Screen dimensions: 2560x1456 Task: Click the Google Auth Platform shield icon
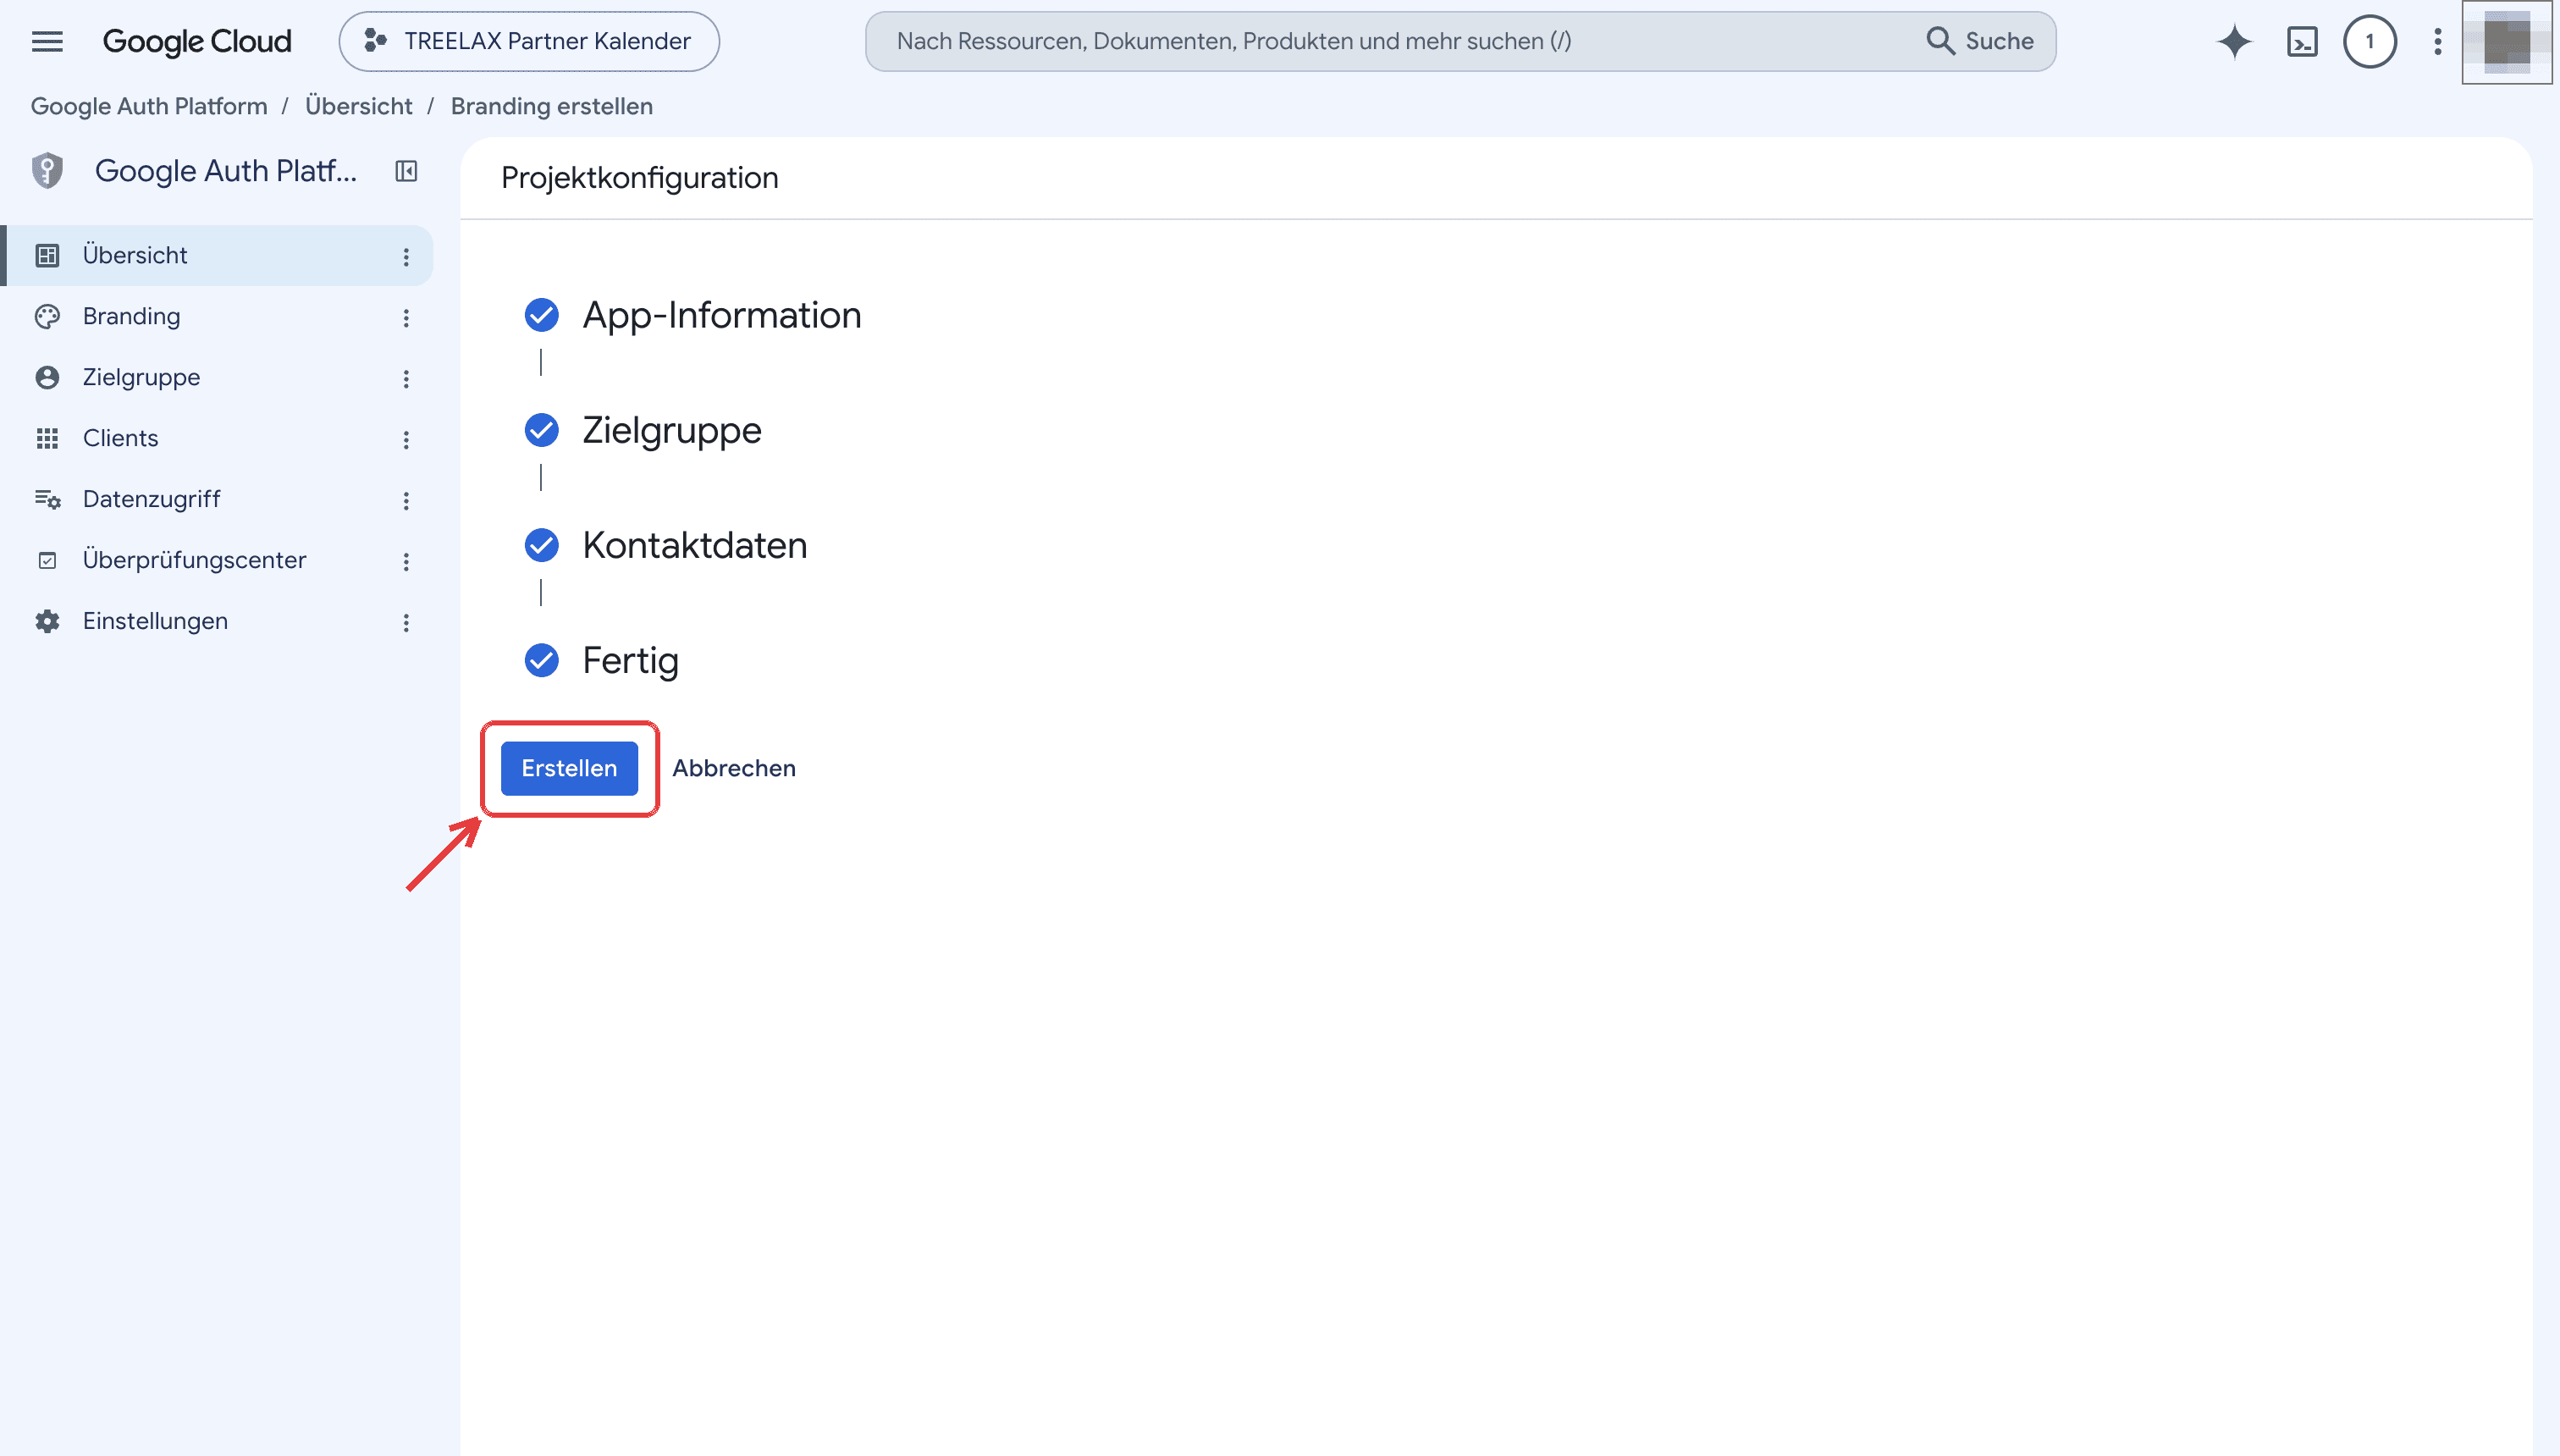click(47, 171)
